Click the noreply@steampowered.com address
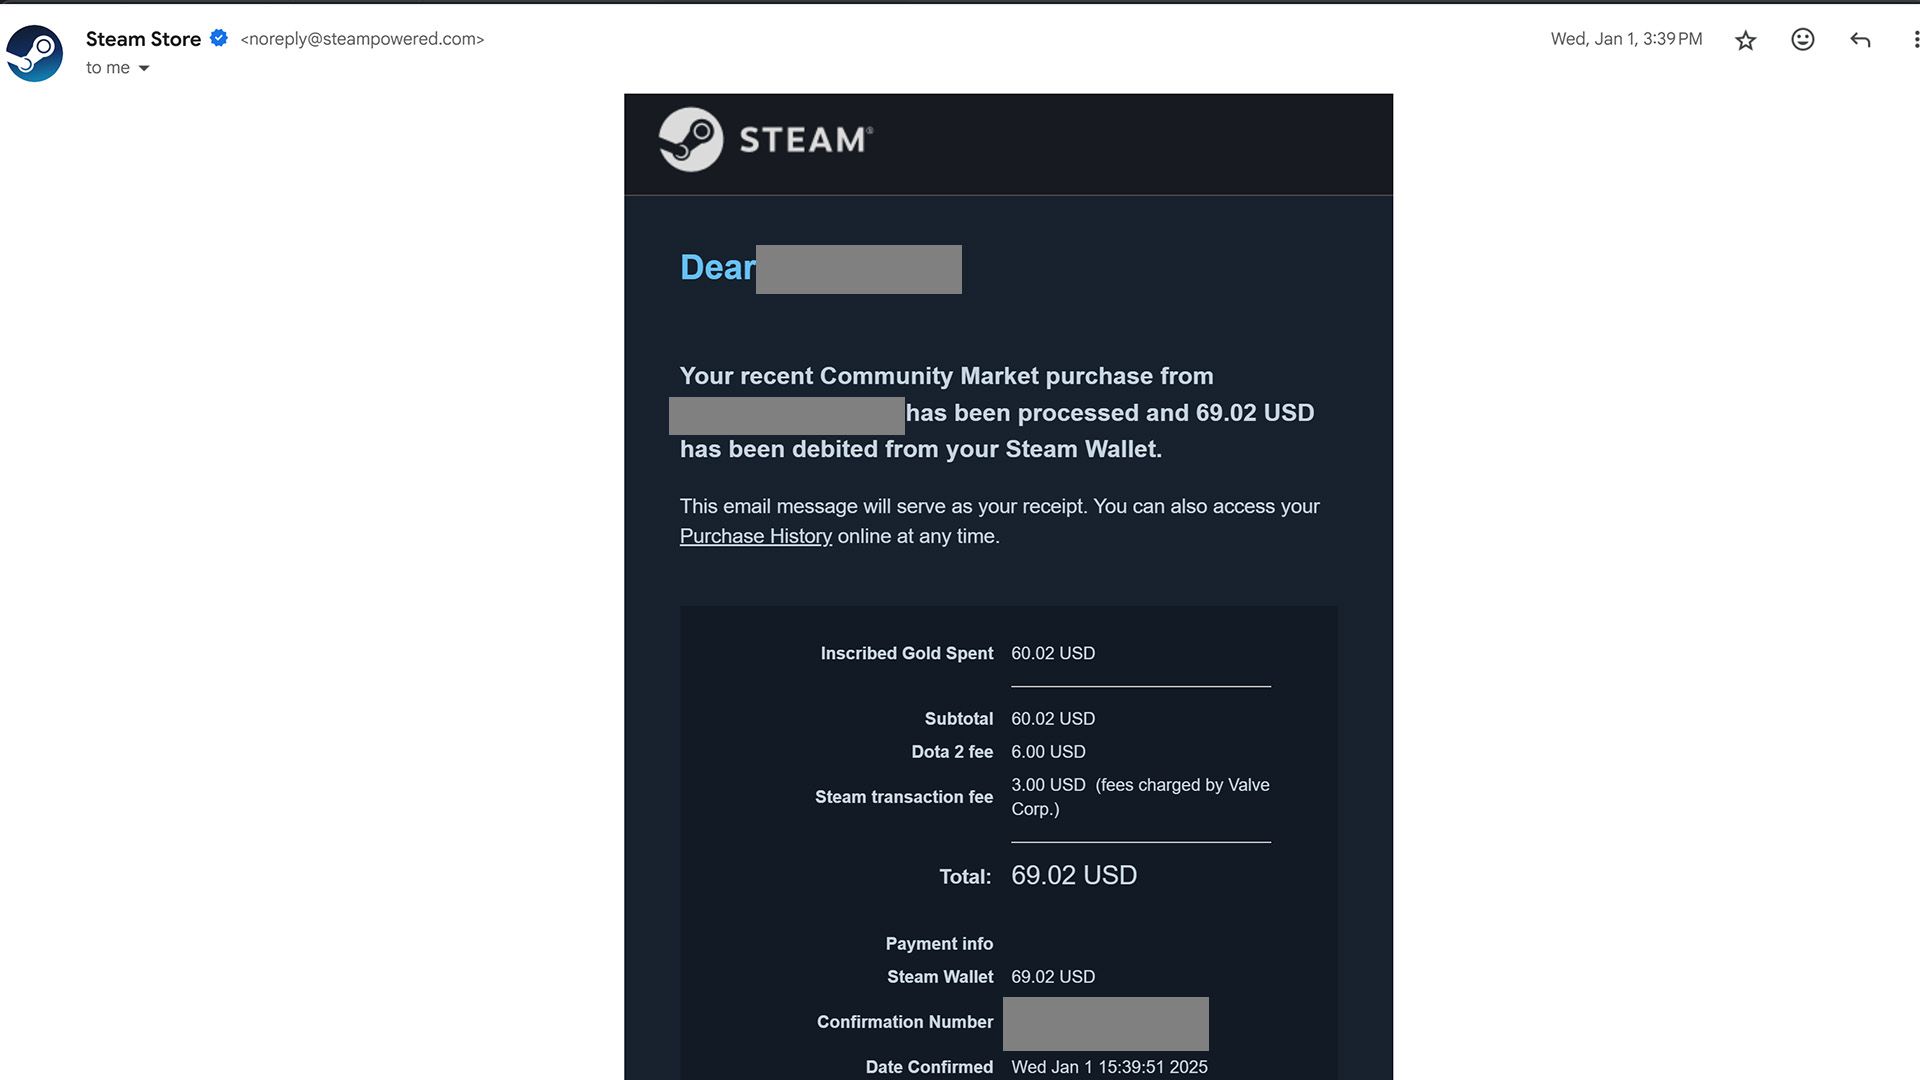 (362, 39)
